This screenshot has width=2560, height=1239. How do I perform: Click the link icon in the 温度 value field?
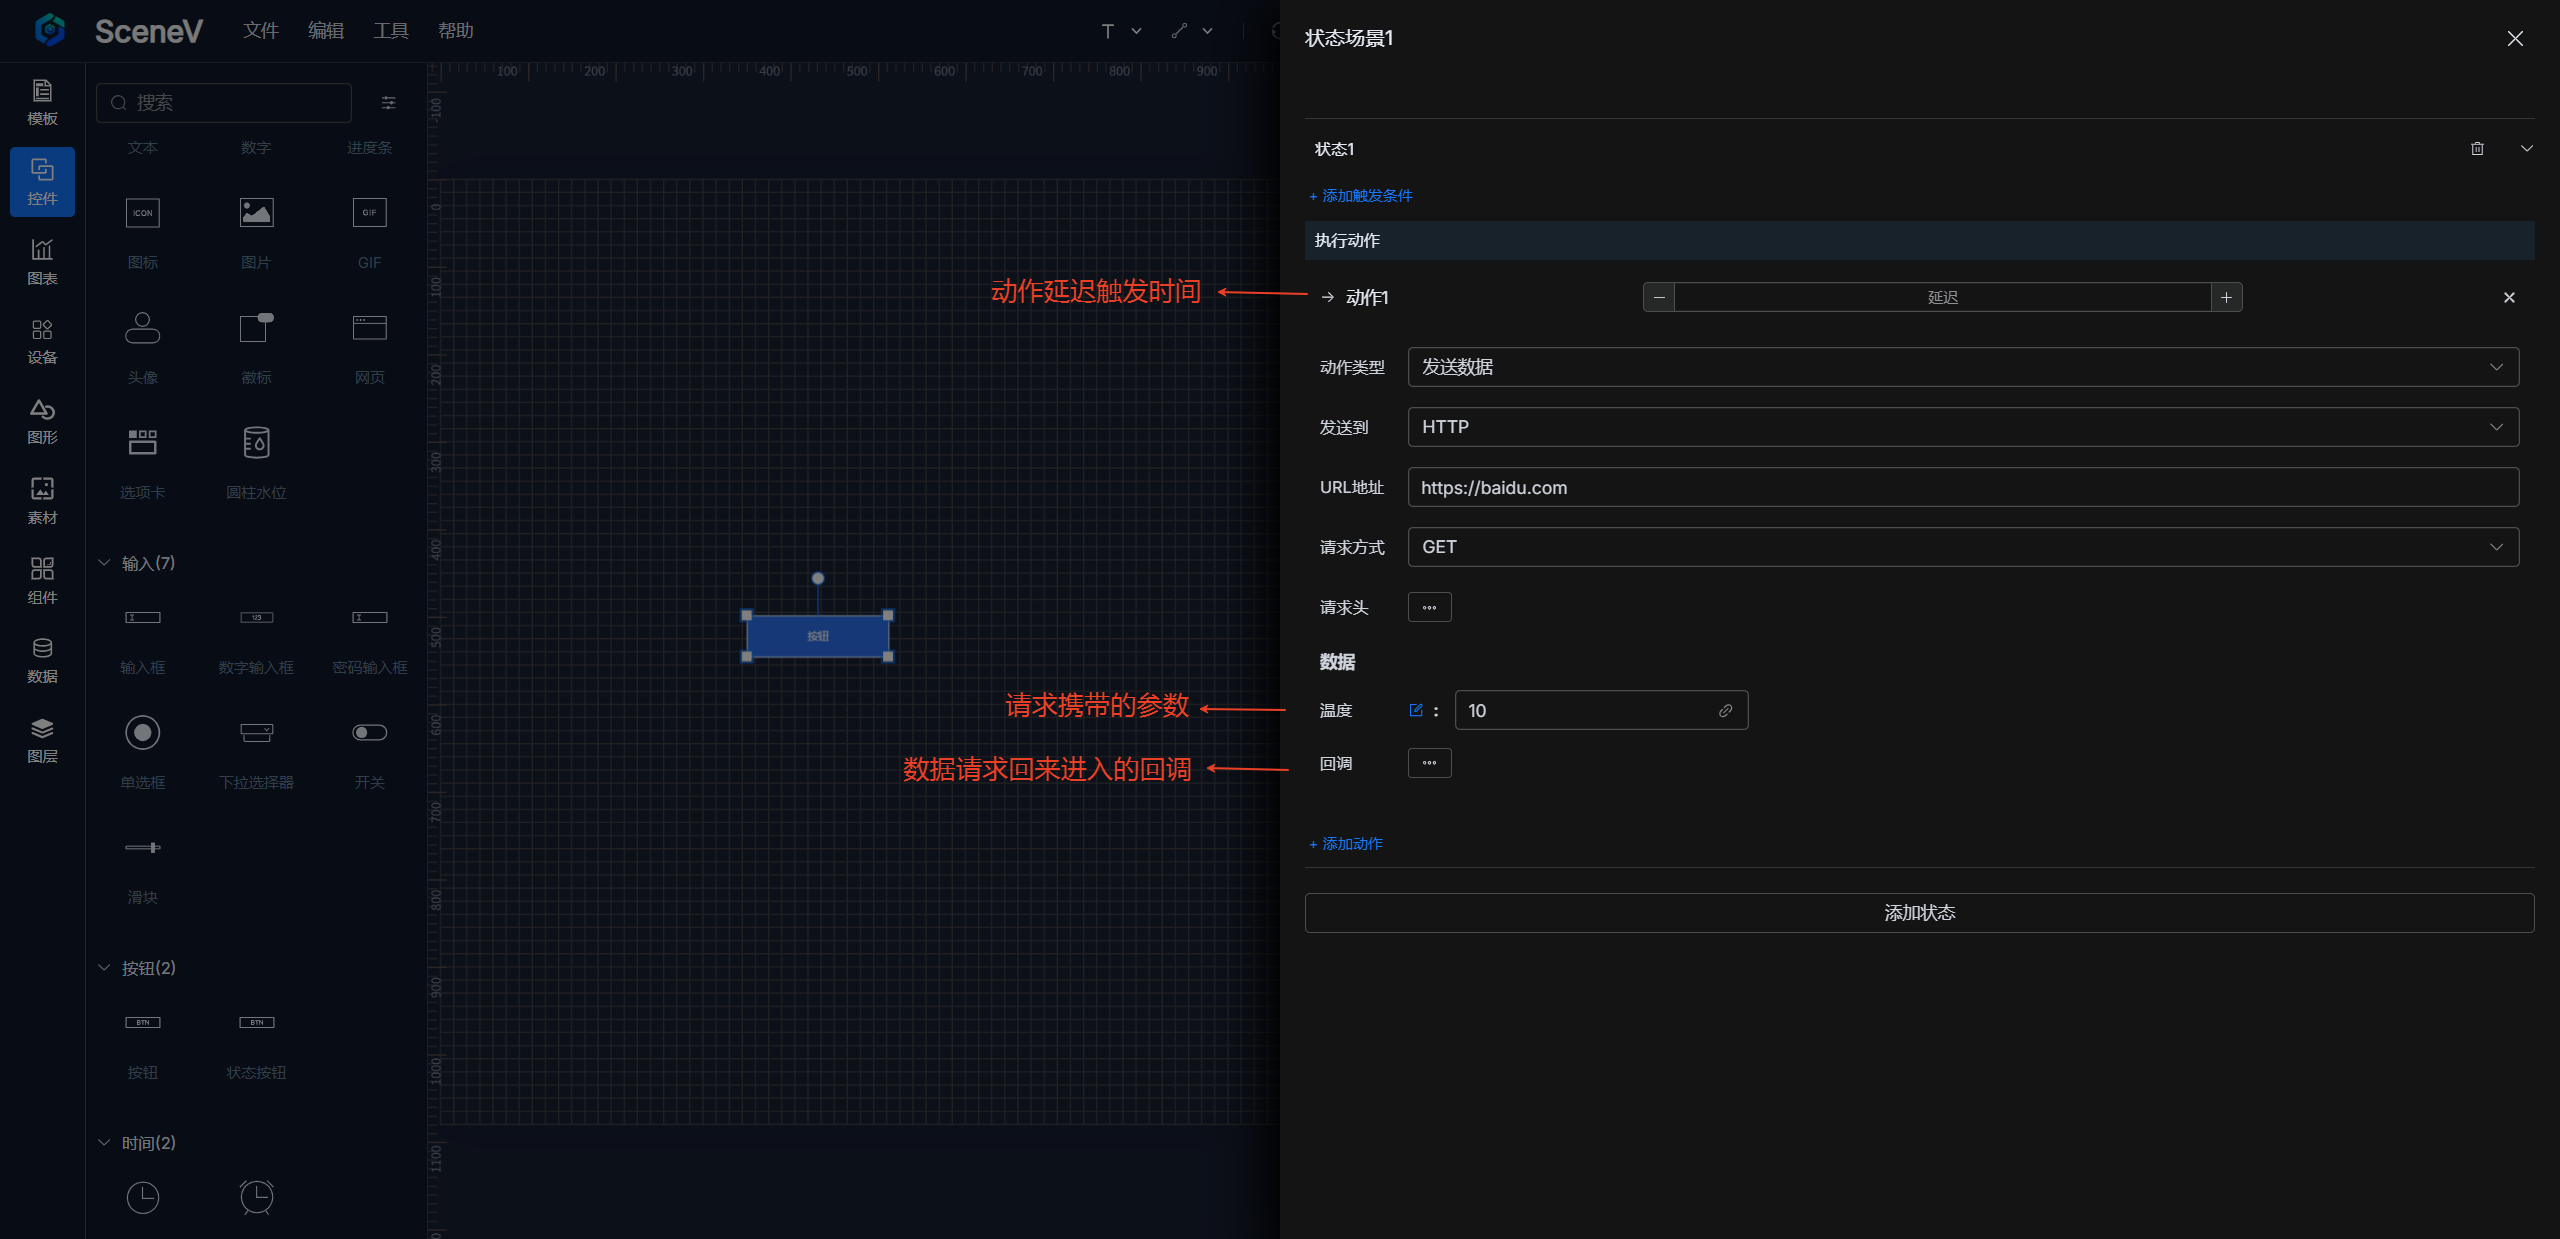pyautogui.click(x=1725, y=710)
